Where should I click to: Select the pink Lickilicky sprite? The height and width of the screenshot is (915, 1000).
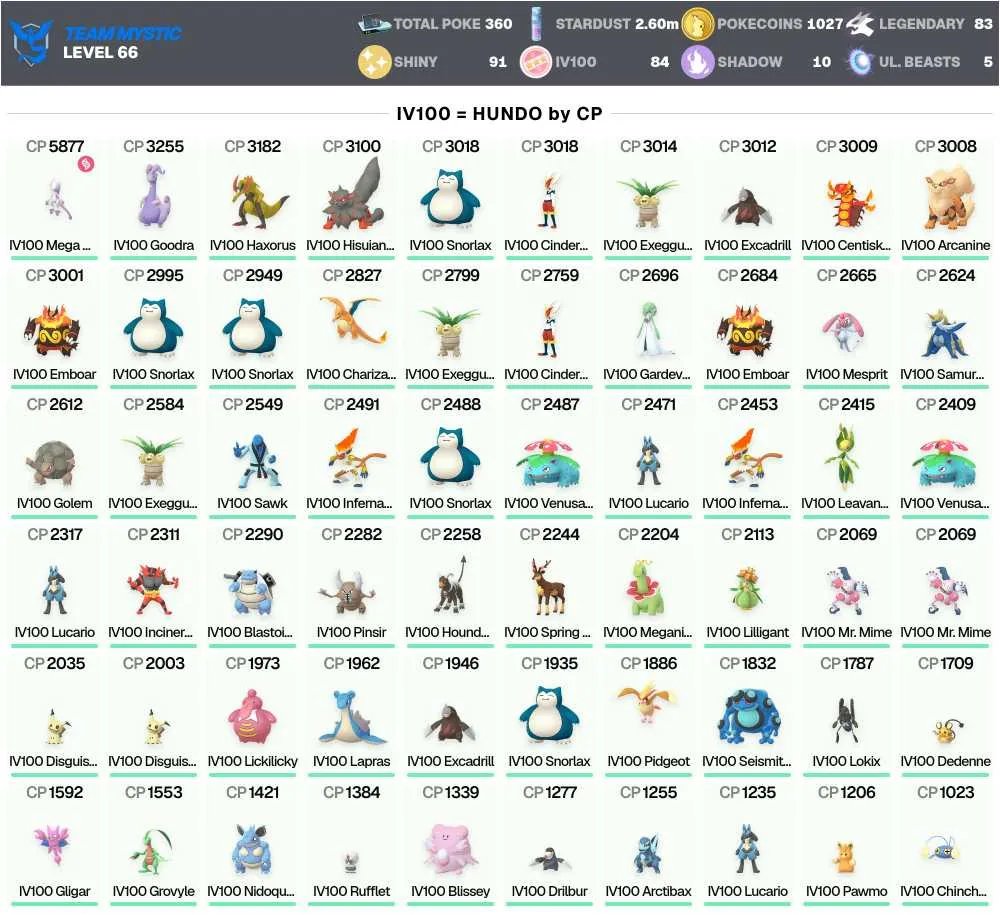coord(253,717)
